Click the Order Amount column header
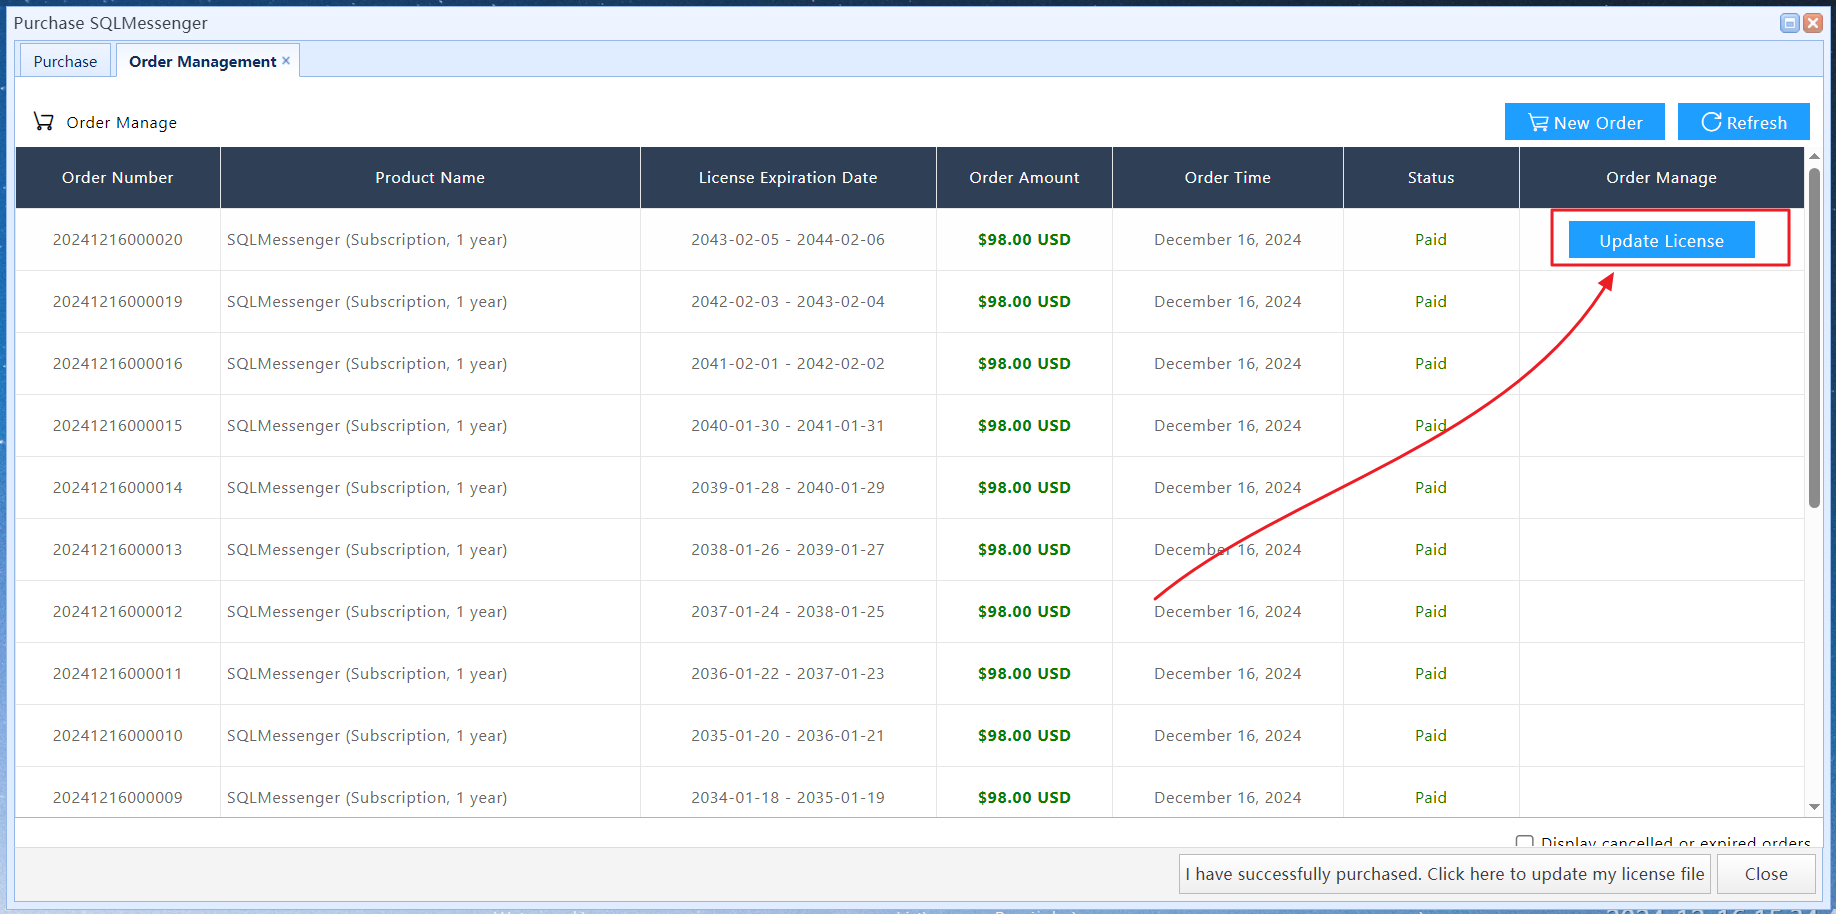The height and width of the screenshot is (914, 1836). tap(1024, 177)
